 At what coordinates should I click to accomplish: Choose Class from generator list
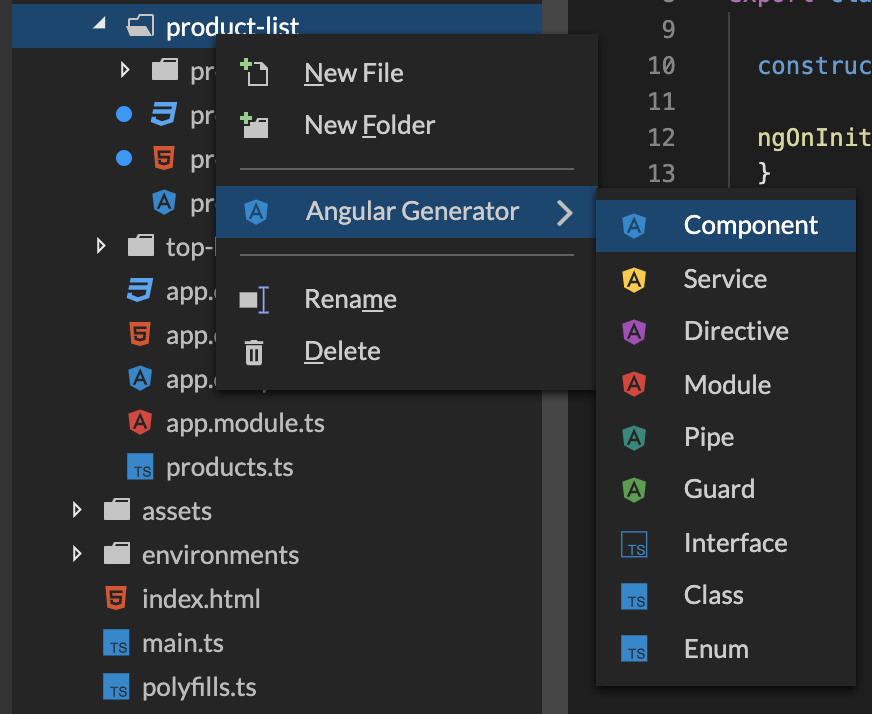click(x=725, y=596)
